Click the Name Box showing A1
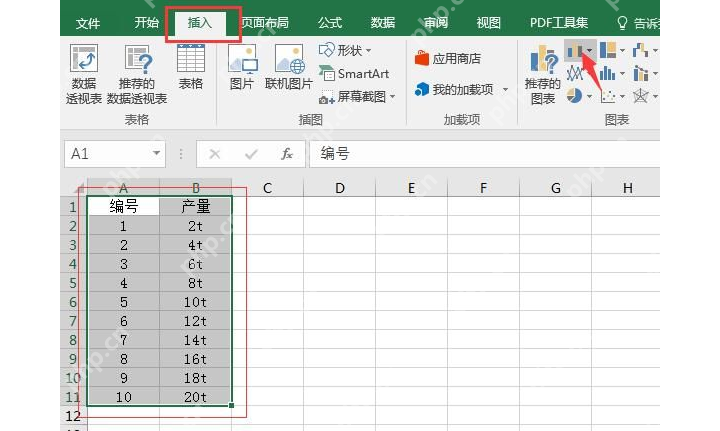 109,154
